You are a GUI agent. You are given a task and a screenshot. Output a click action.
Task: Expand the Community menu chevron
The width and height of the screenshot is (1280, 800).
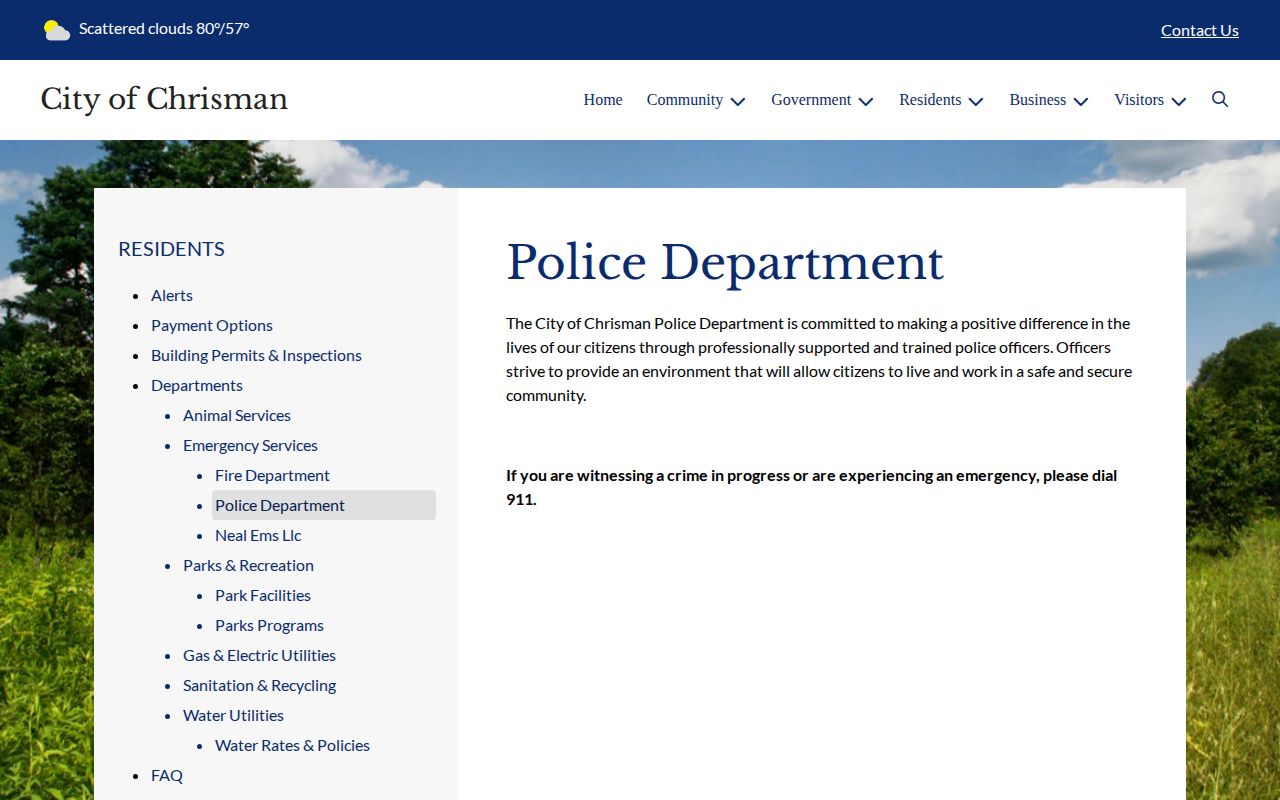pyautogui.click(x=738, y=101)
